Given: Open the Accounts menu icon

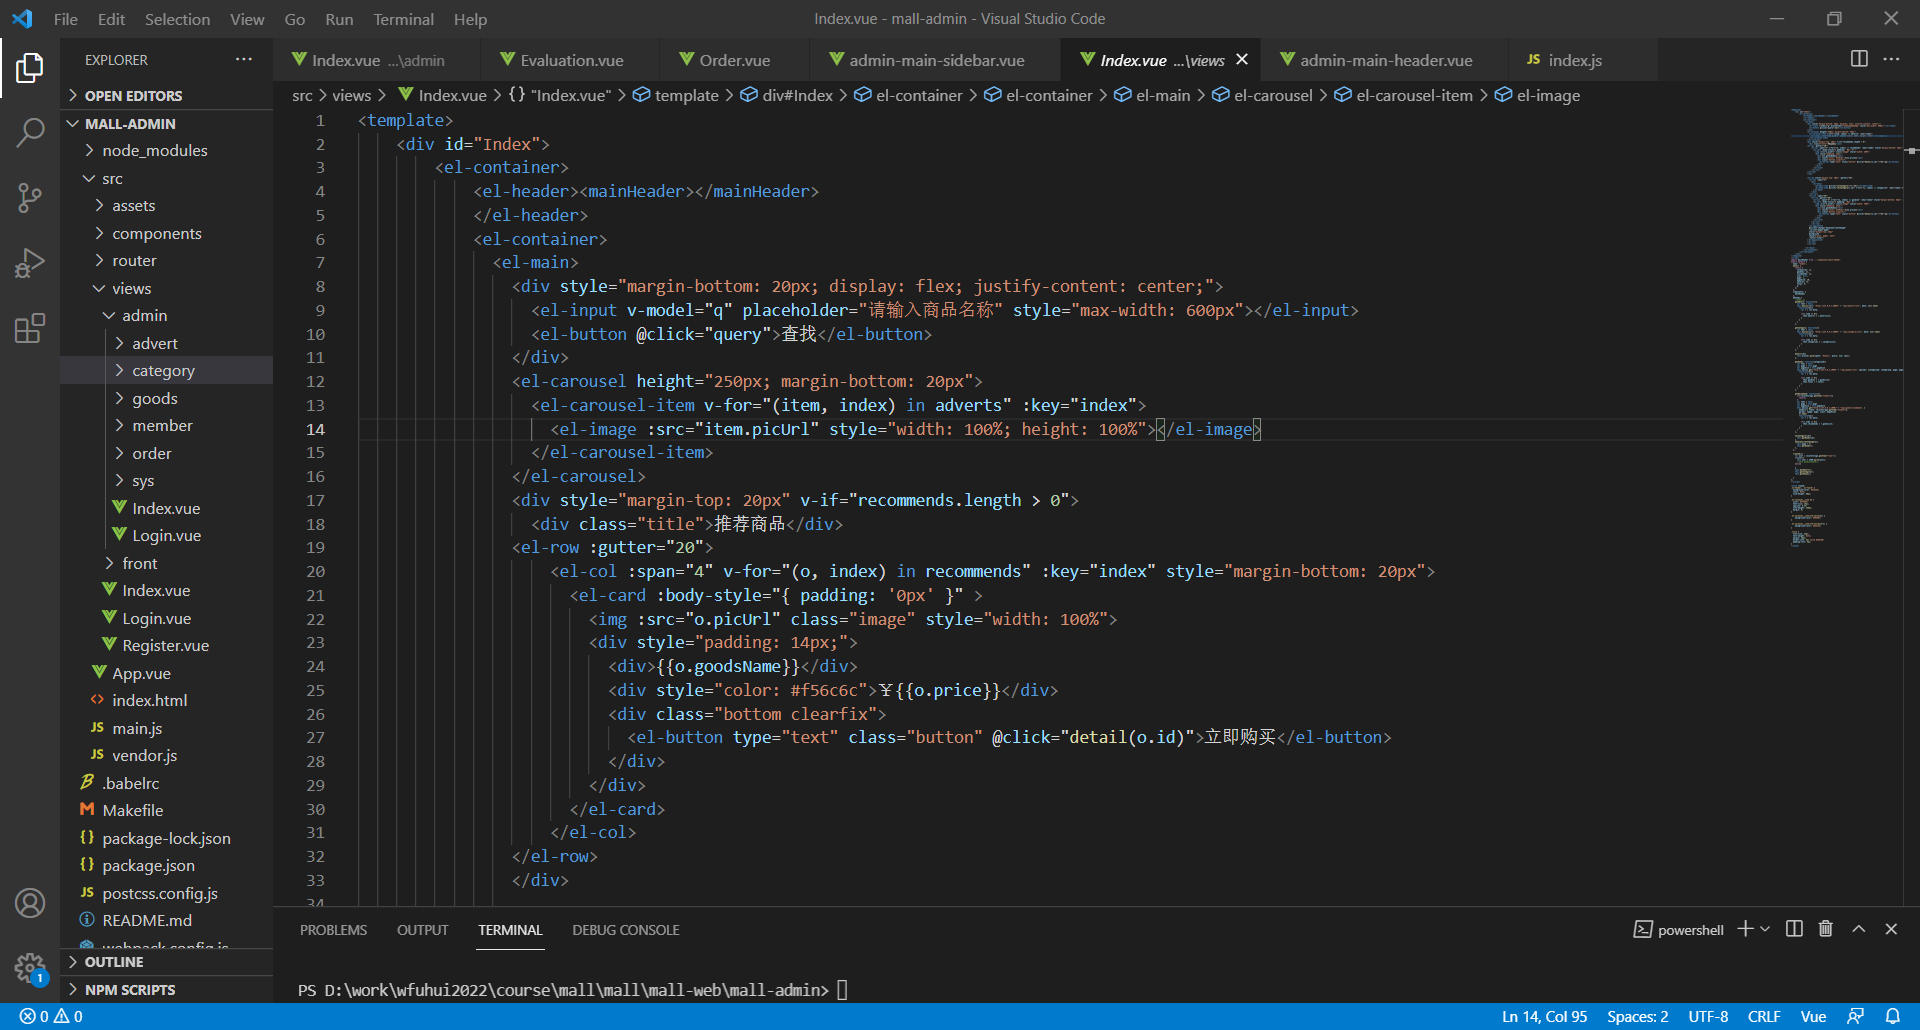Looking at the screenshot, I should pos(30,903).
